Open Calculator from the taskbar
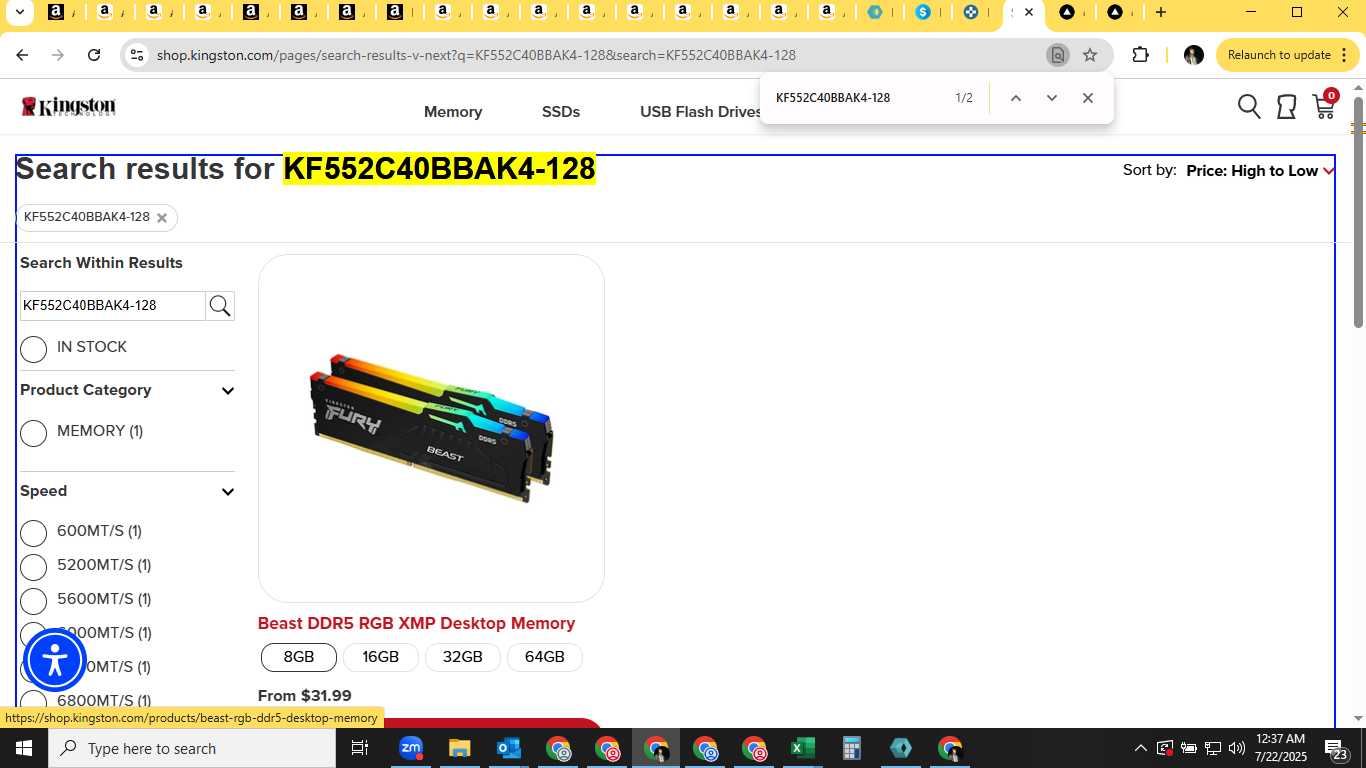This screenshot has height=768, width=1366. [851, 748]
